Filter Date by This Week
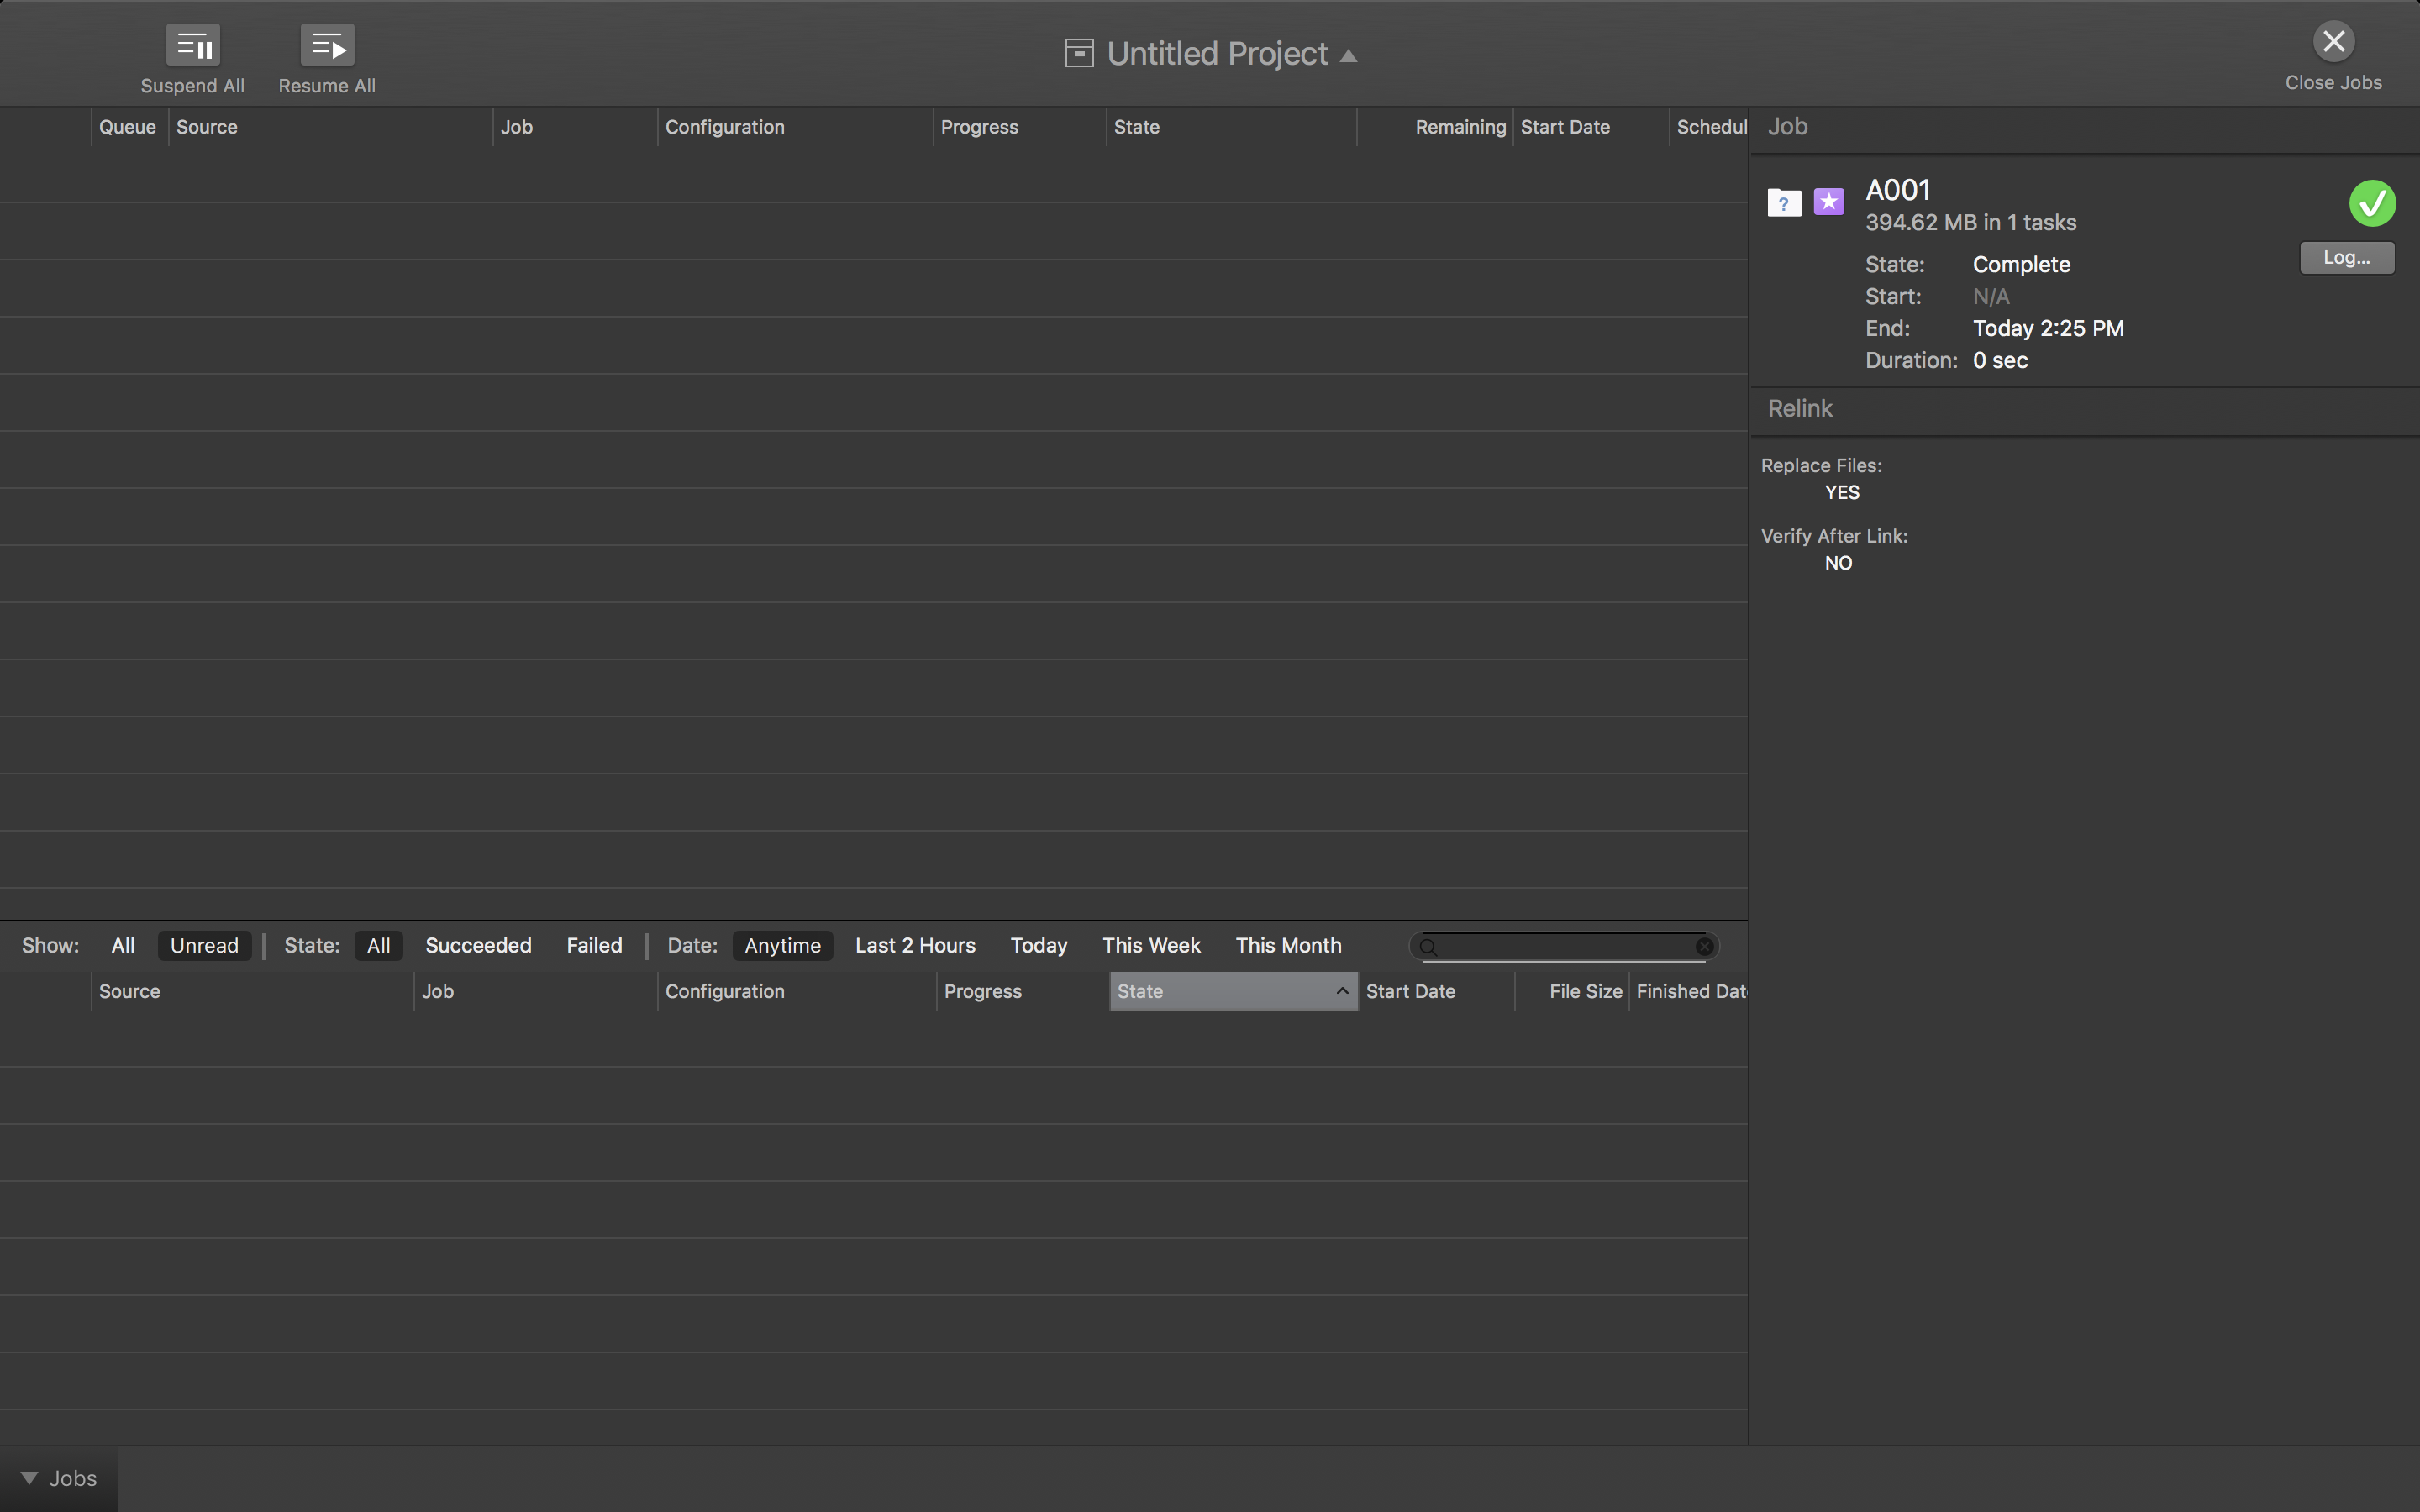2420x1512 pixels. [1151, 946]
